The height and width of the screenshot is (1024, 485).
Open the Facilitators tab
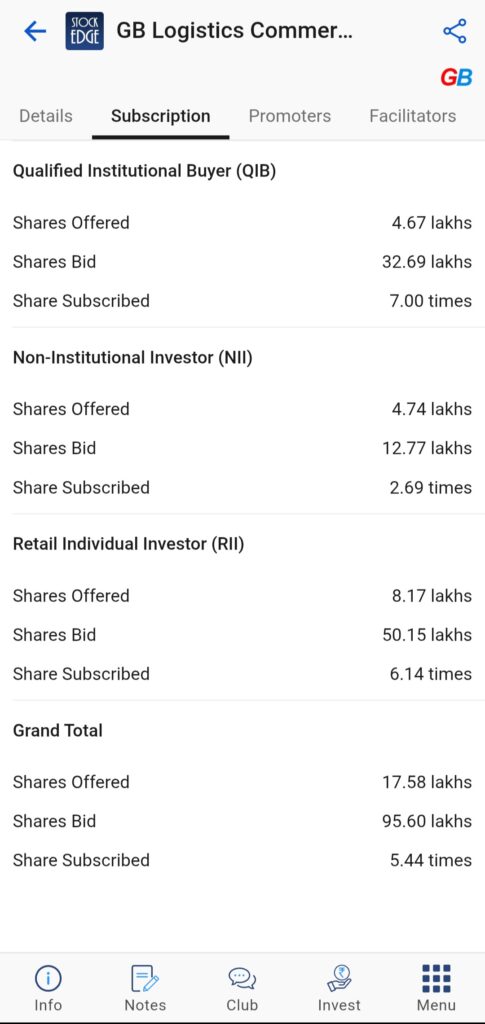(x=413, y=116)
